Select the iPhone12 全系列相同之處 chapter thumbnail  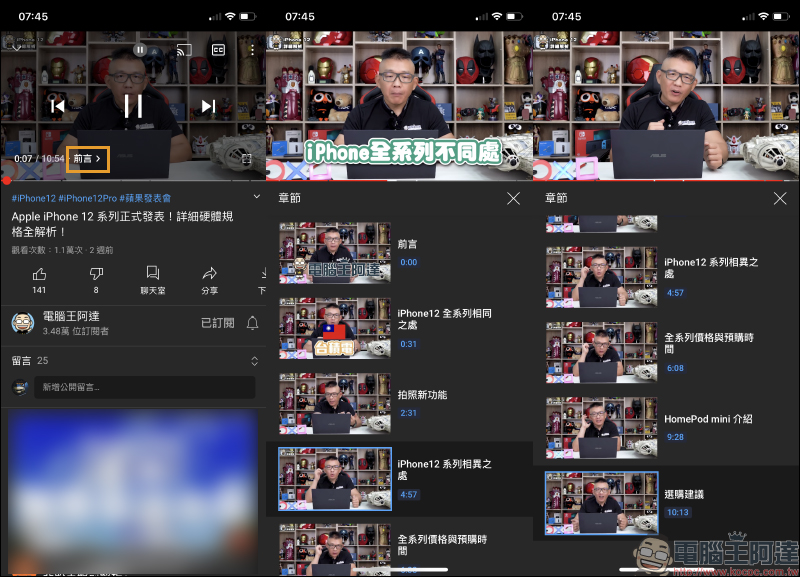[335, 328]
